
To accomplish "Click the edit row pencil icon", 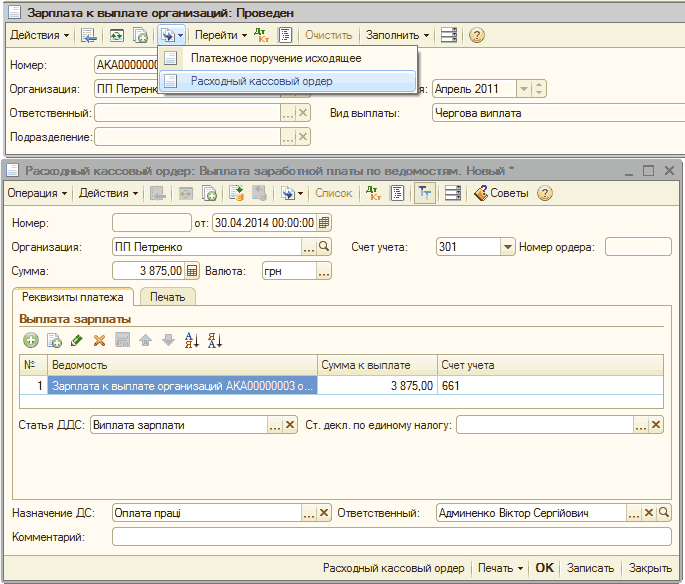I will click(x=76, y=341).
